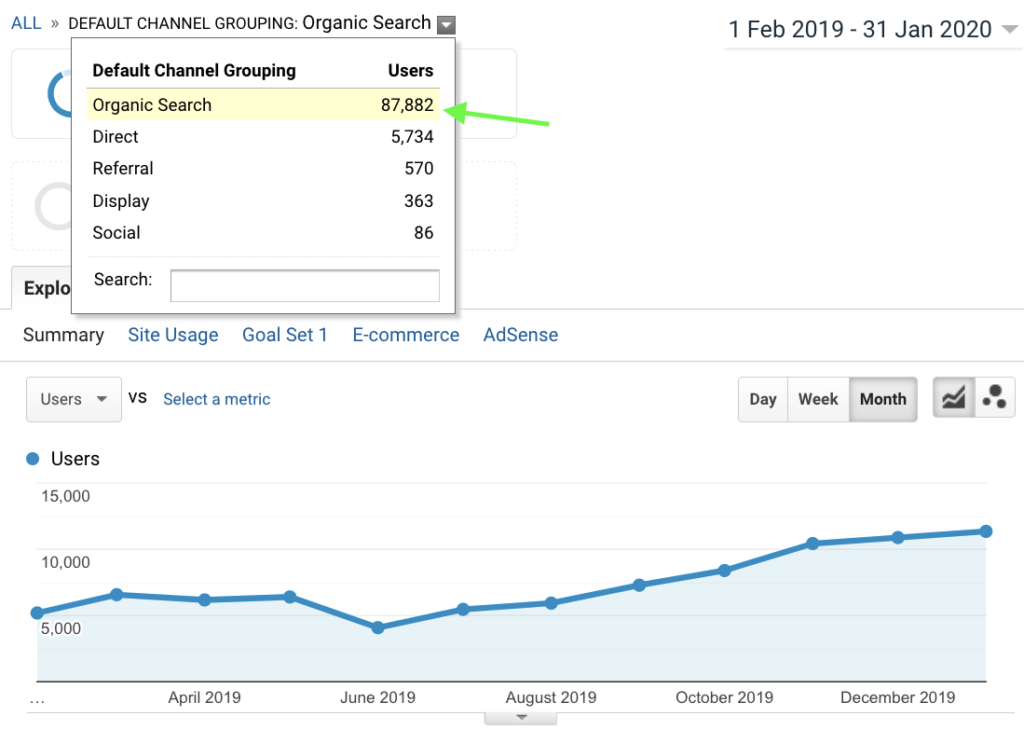Set graph interval to Month

tap(883, 399)
